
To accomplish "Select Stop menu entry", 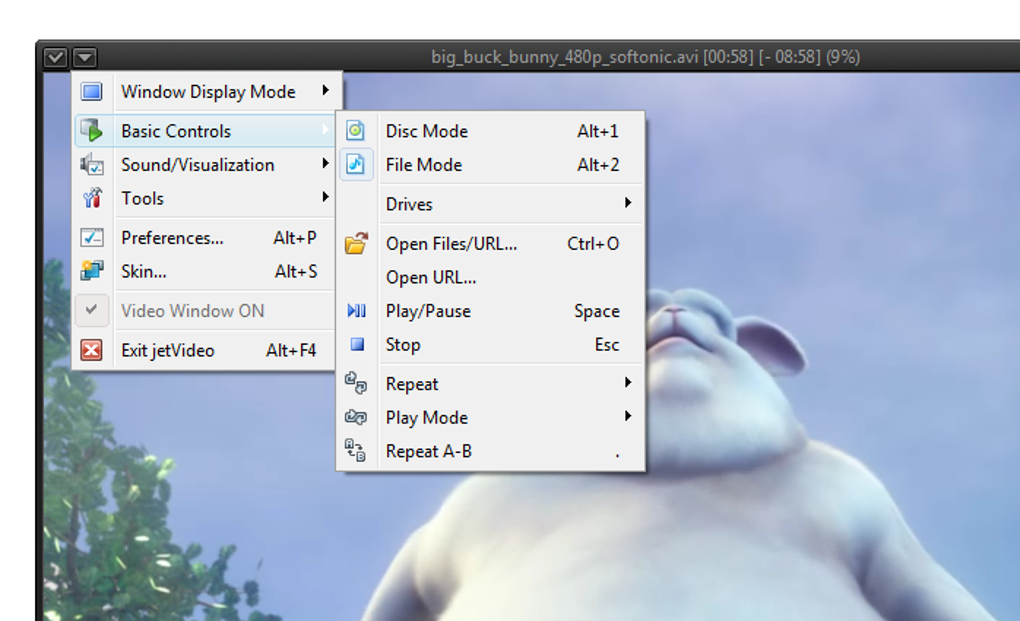I will (x=491, y=344).
